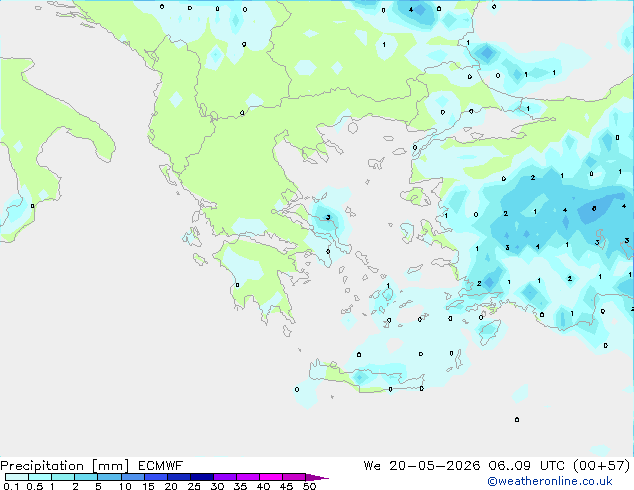Click the date 20-05-2026 in the caption
This screenshot has width=634, height=490.
(x=435, y=466)
